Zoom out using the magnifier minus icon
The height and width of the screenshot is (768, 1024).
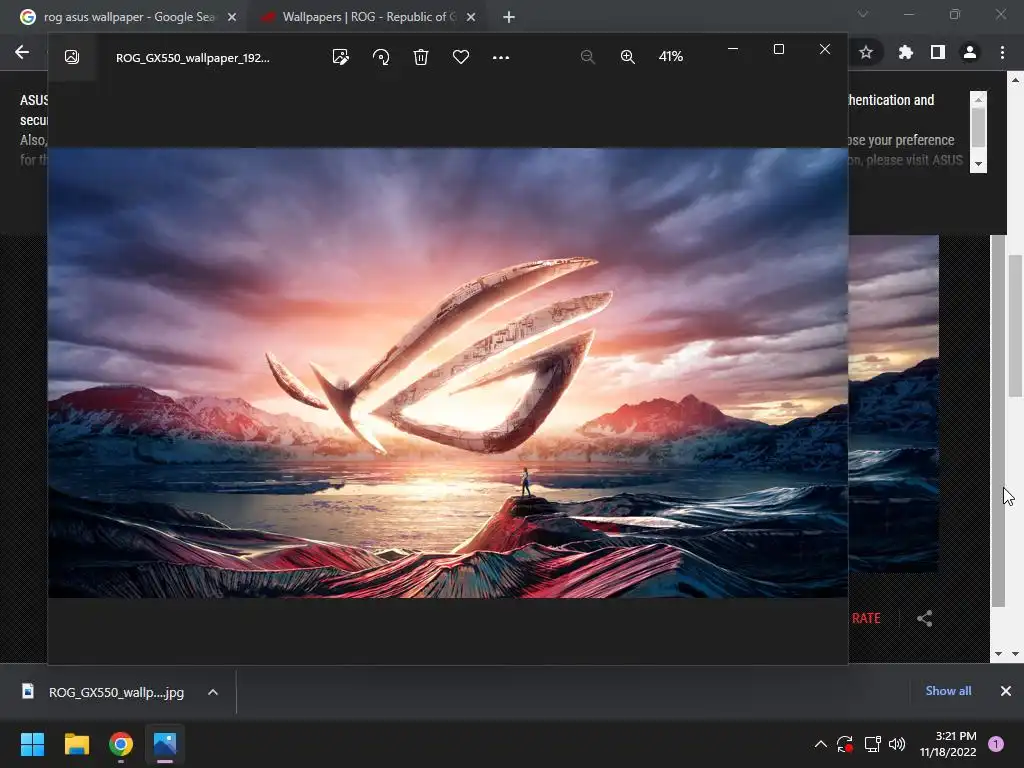588,57
